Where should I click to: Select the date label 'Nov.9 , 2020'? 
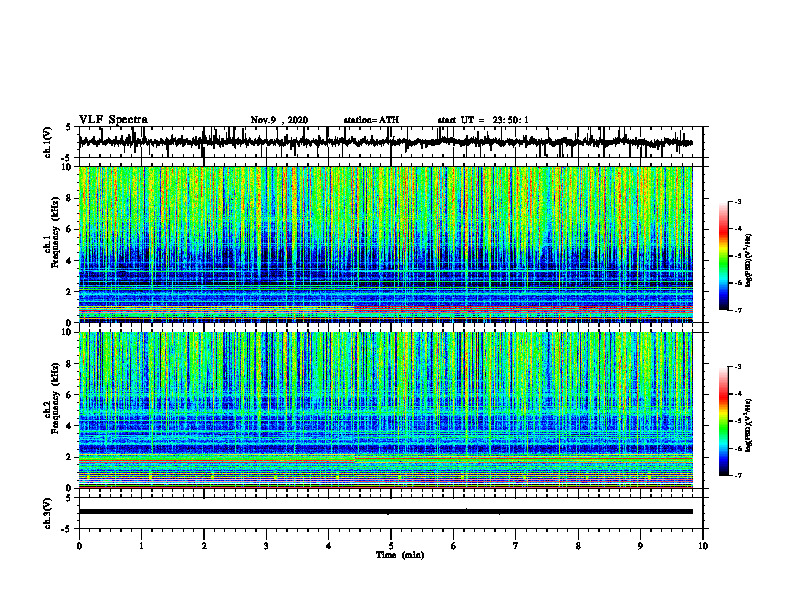(x=279, y=120)
